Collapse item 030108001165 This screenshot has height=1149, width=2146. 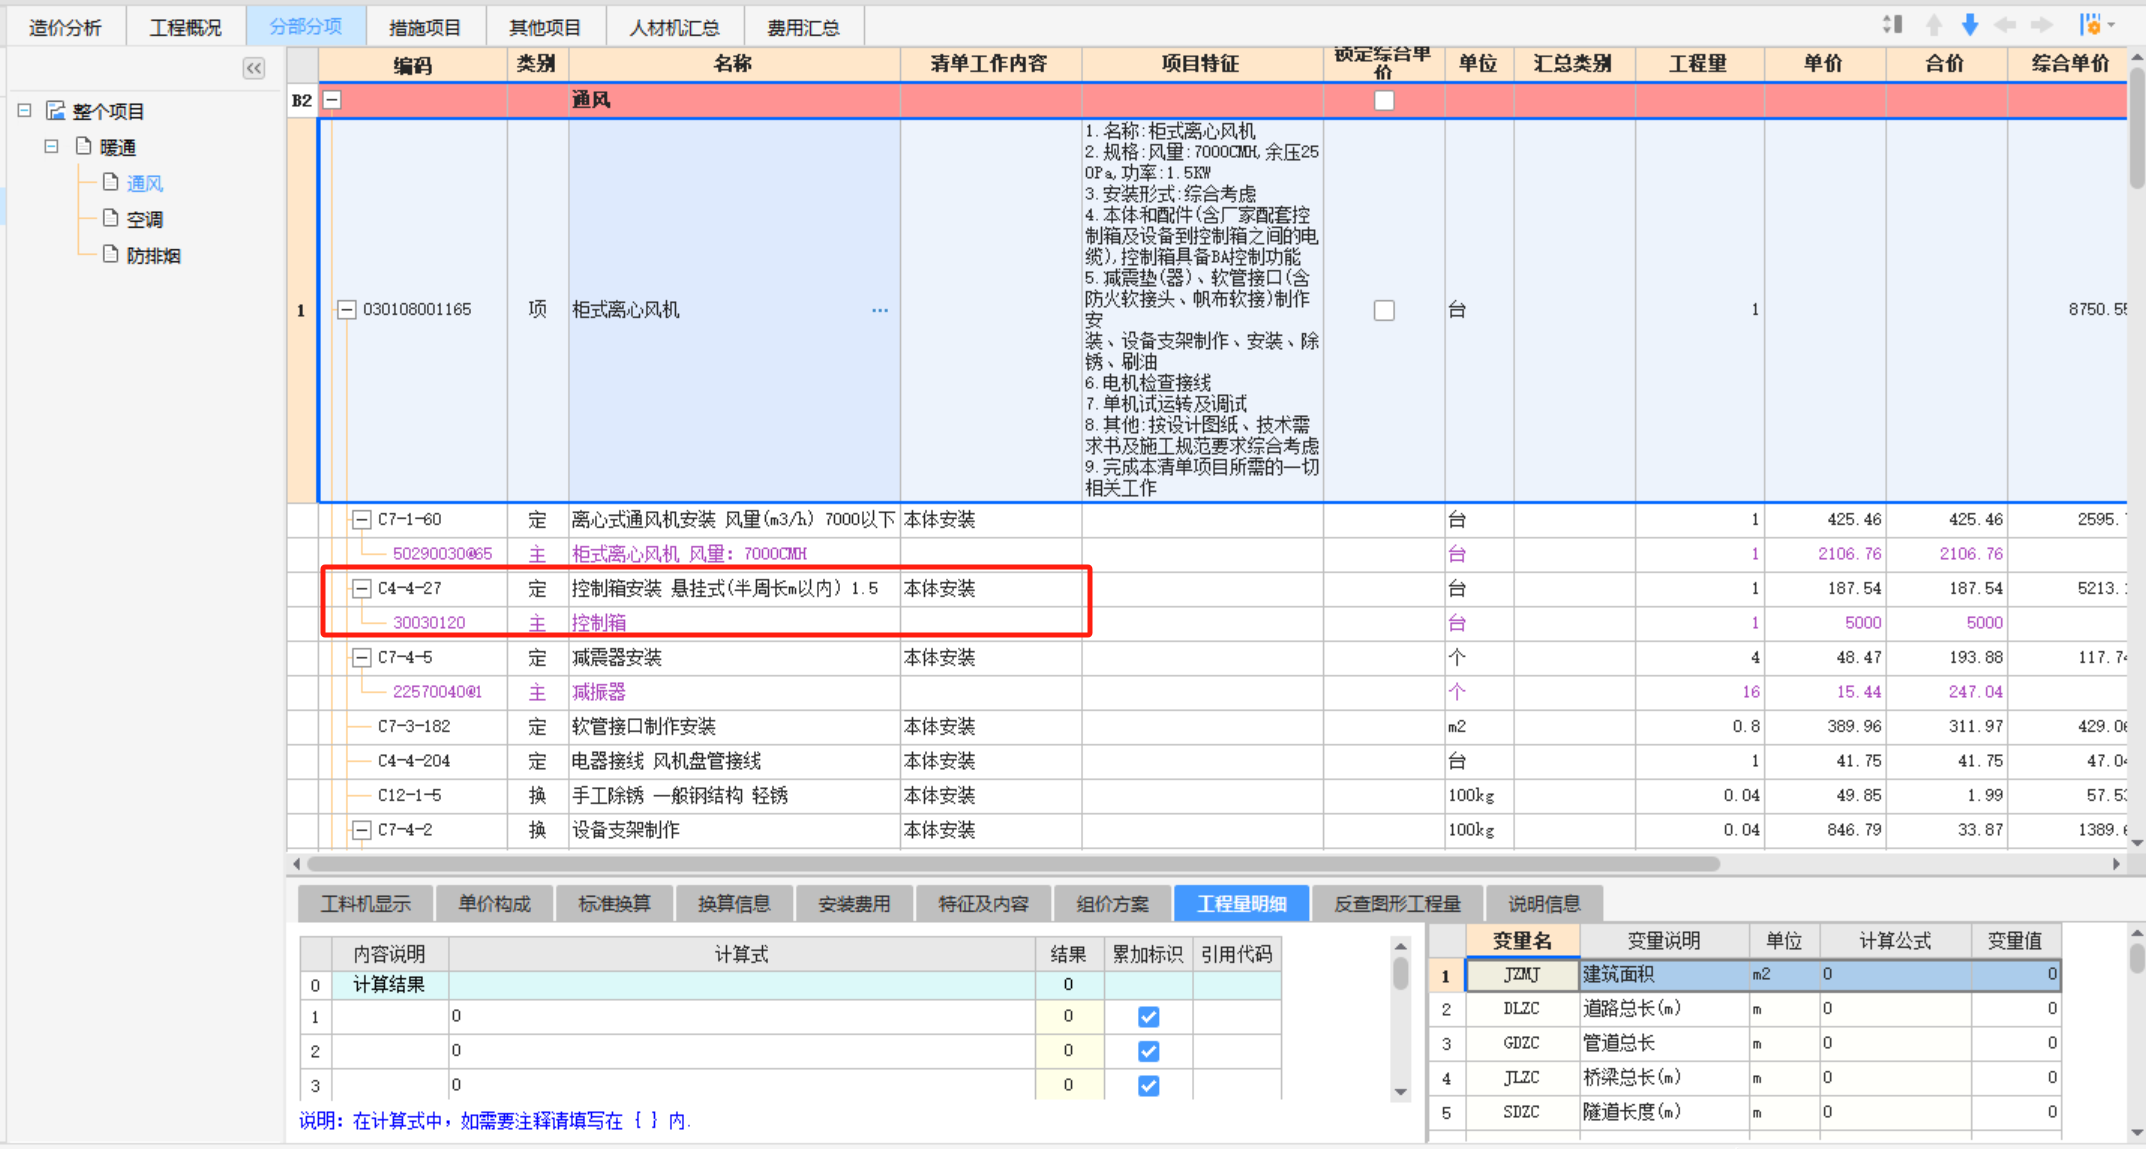coord(347,310)
